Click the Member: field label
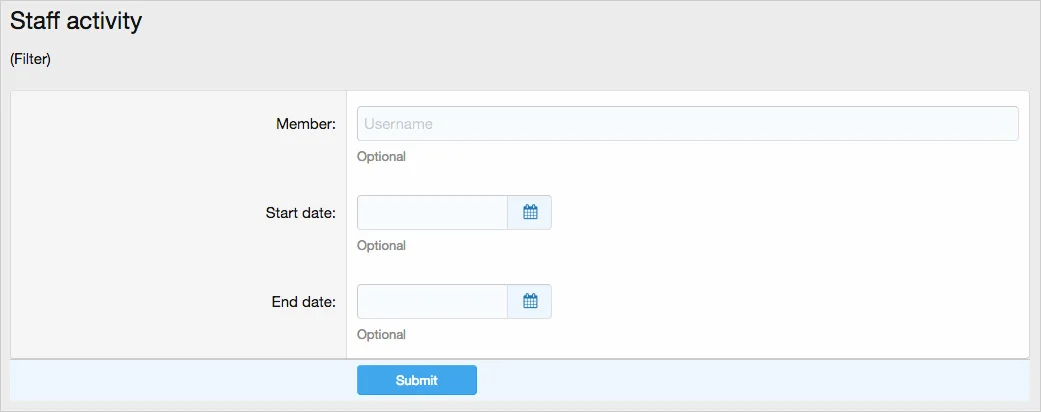The width and height of the screenshot is (1041, 412). (x=305, y=124)
